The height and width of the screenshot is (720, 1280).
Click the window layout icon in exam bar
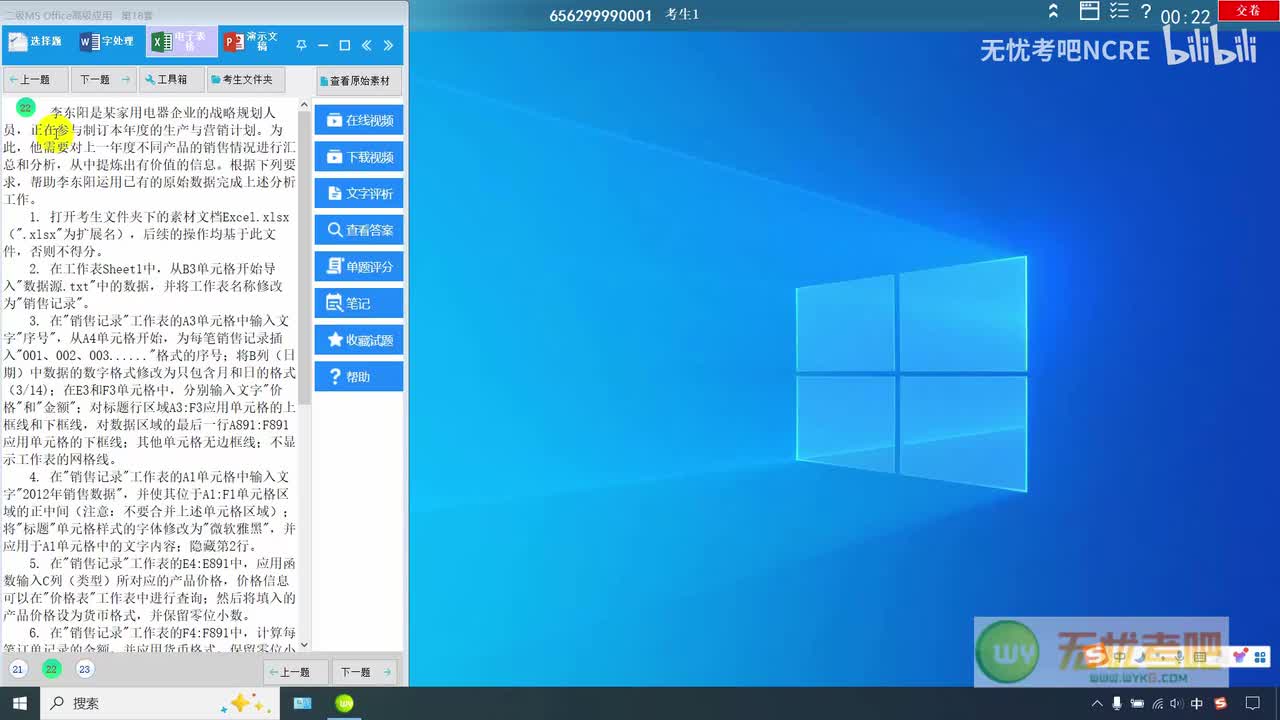1090,12
